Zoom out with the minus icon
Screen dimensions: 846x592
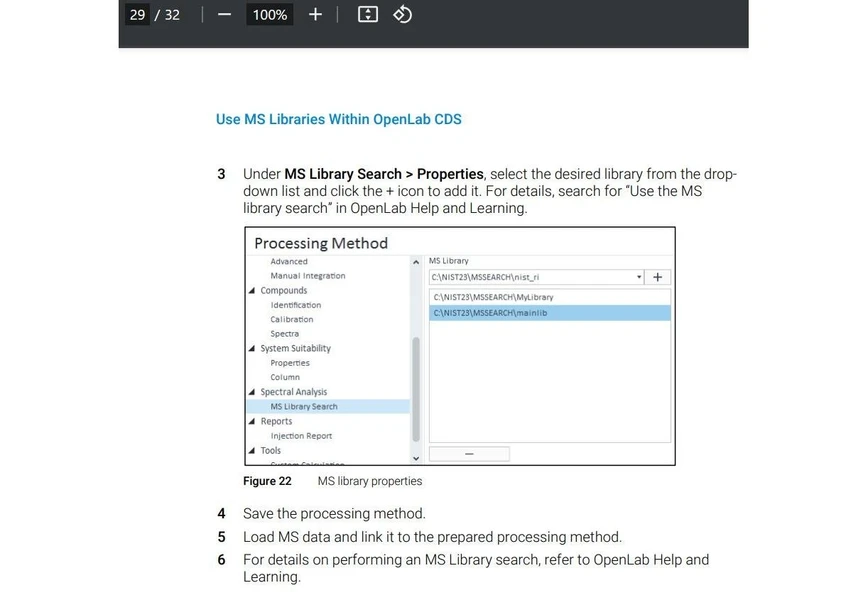[224, 14]
